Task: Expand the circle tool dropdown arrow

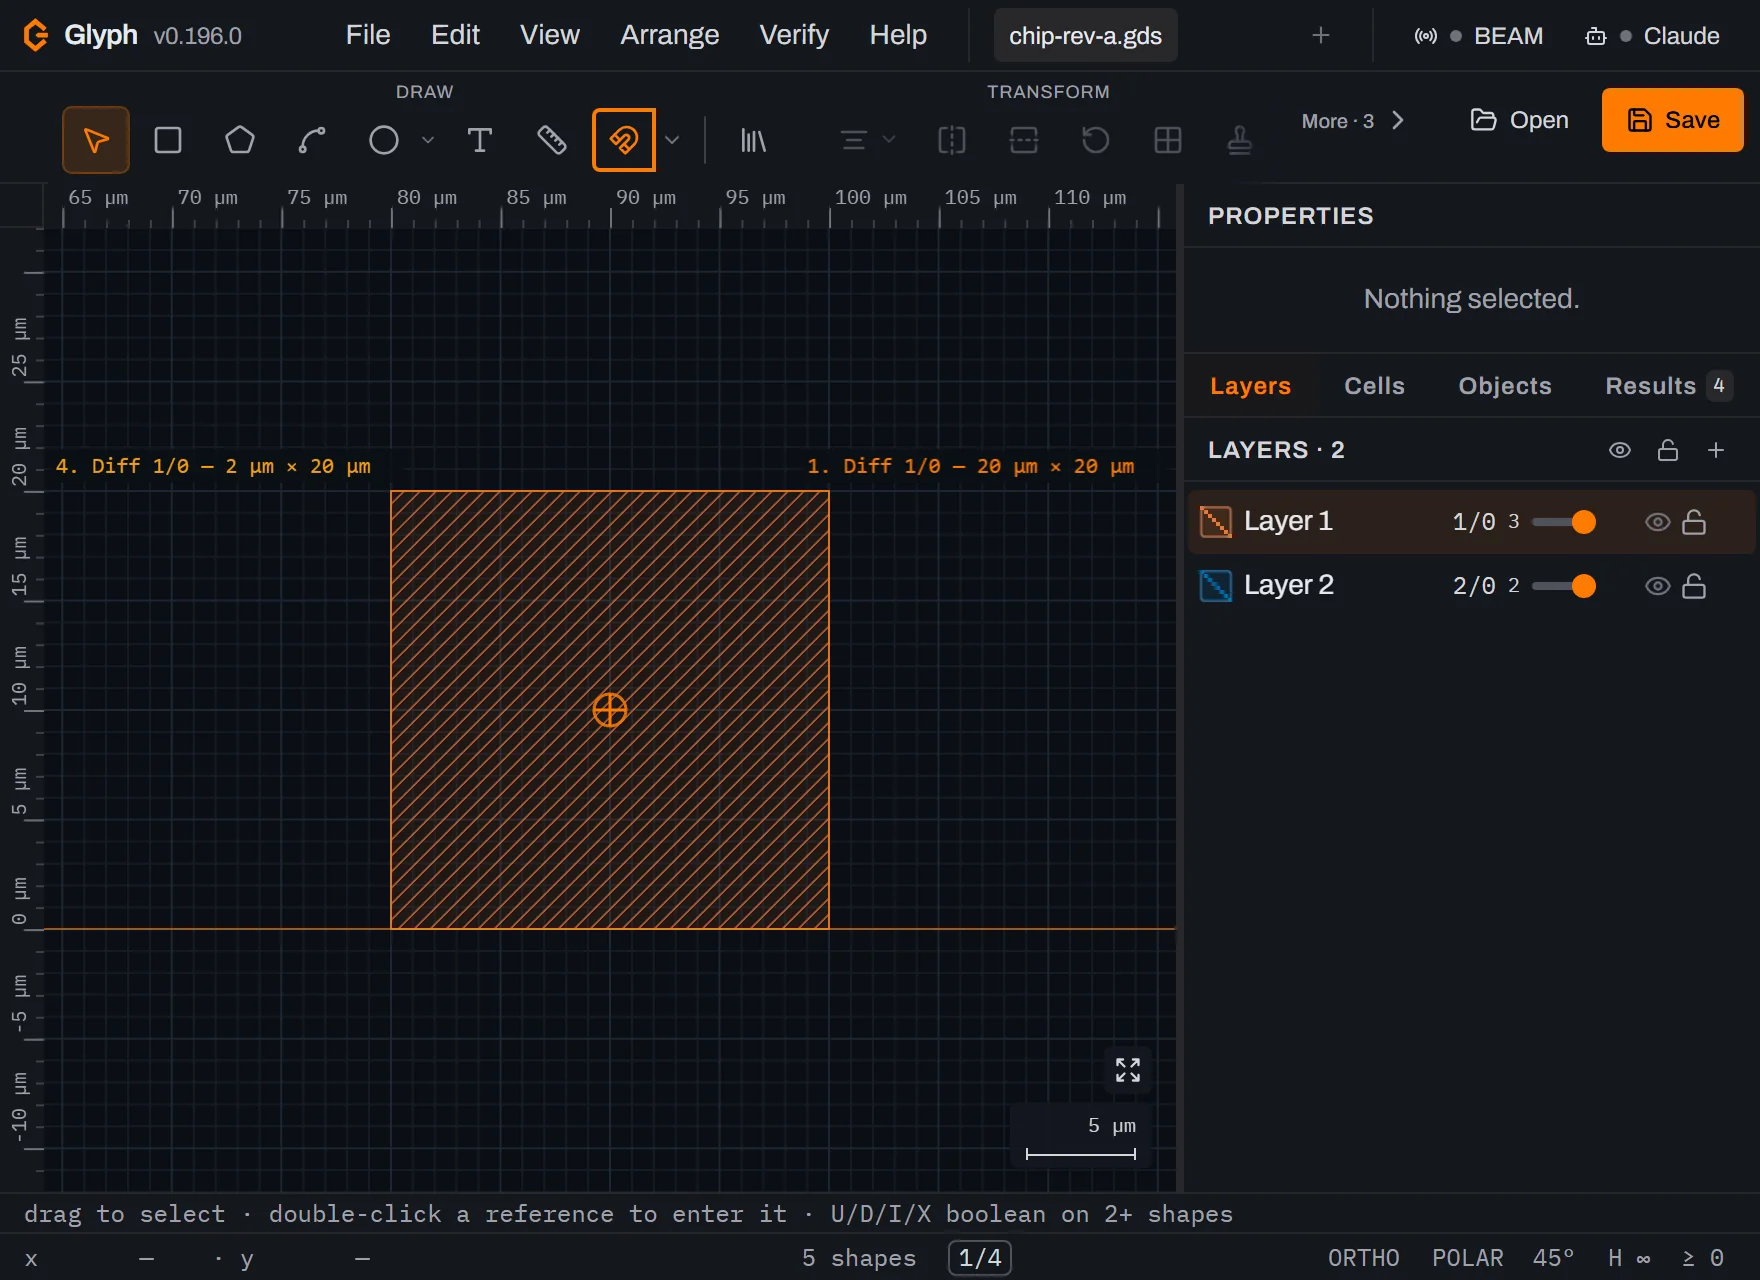Action: (x=428, y=140)
